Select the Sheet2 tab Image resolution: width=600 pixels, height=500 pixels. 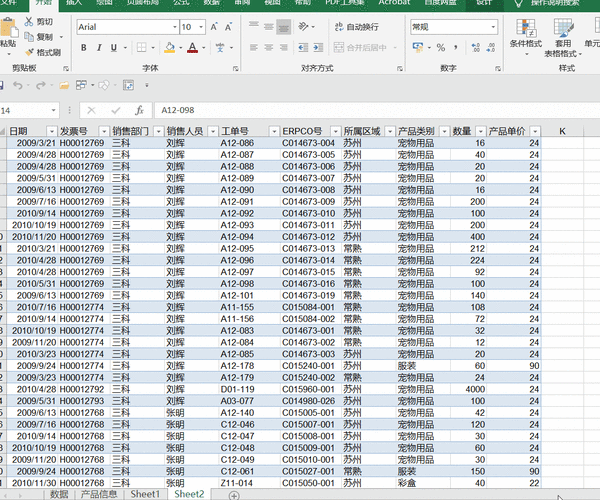[189, 494]
